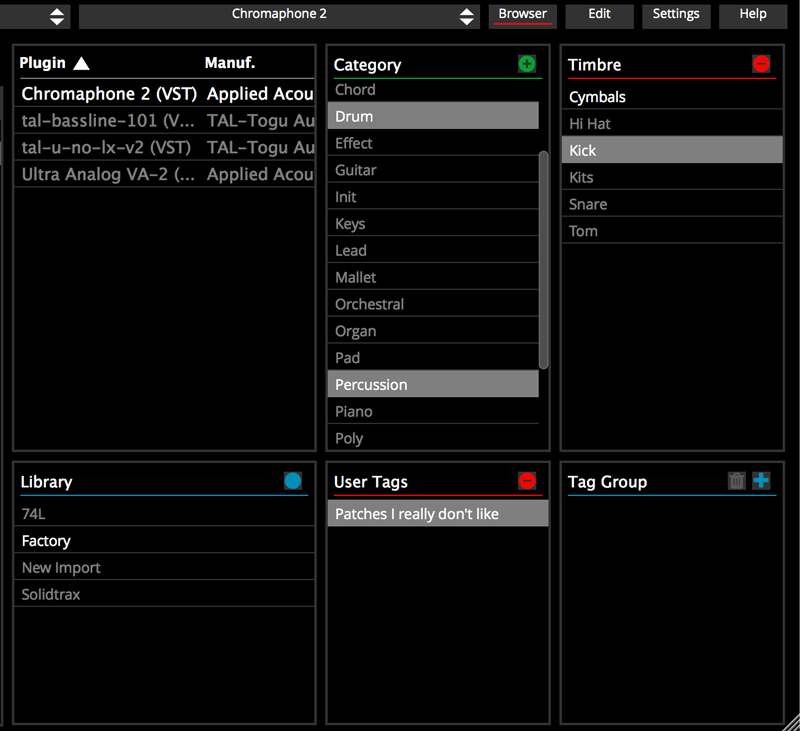Select the Pad category
This screenshot has height=731, width=800.
pyautogui.click(x=433, y=358)
